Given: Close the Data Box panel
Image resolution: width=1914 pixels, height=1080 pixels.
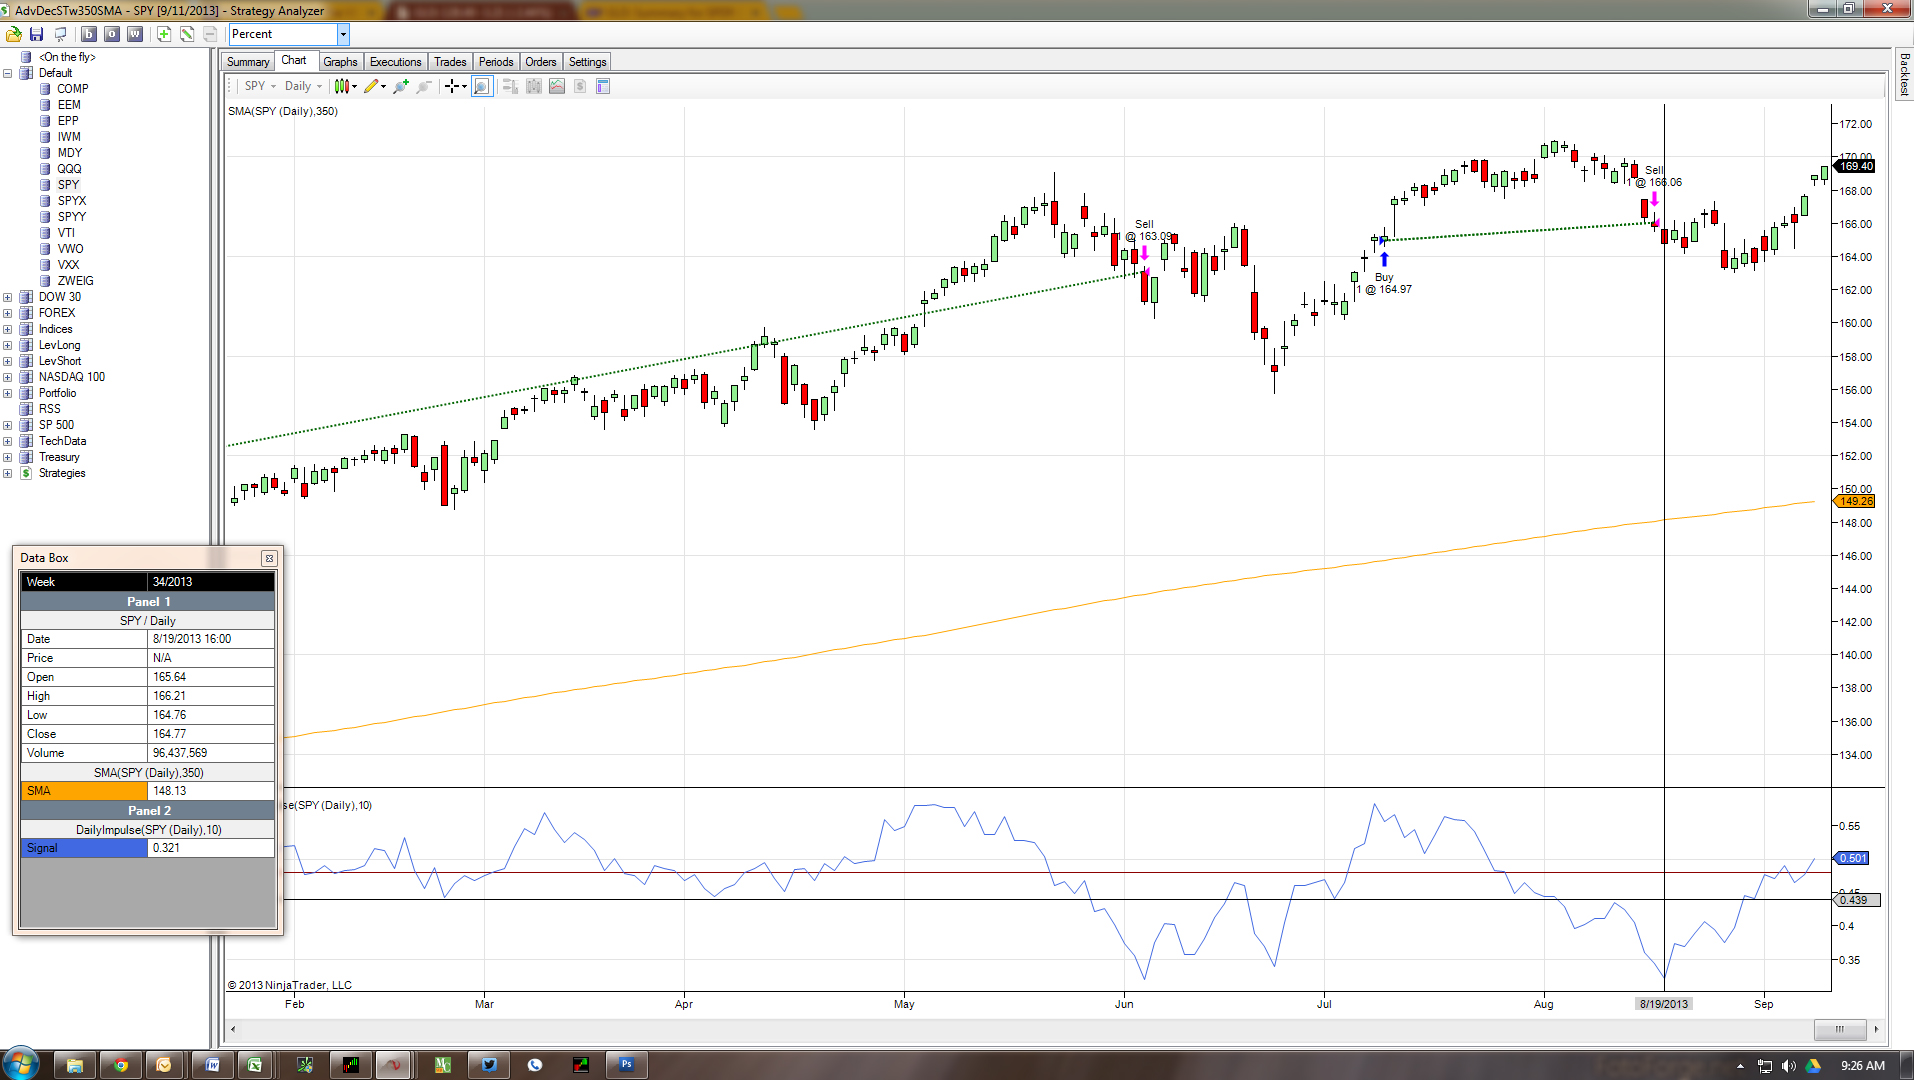Looking at the screenshot, I should [269, 558].
